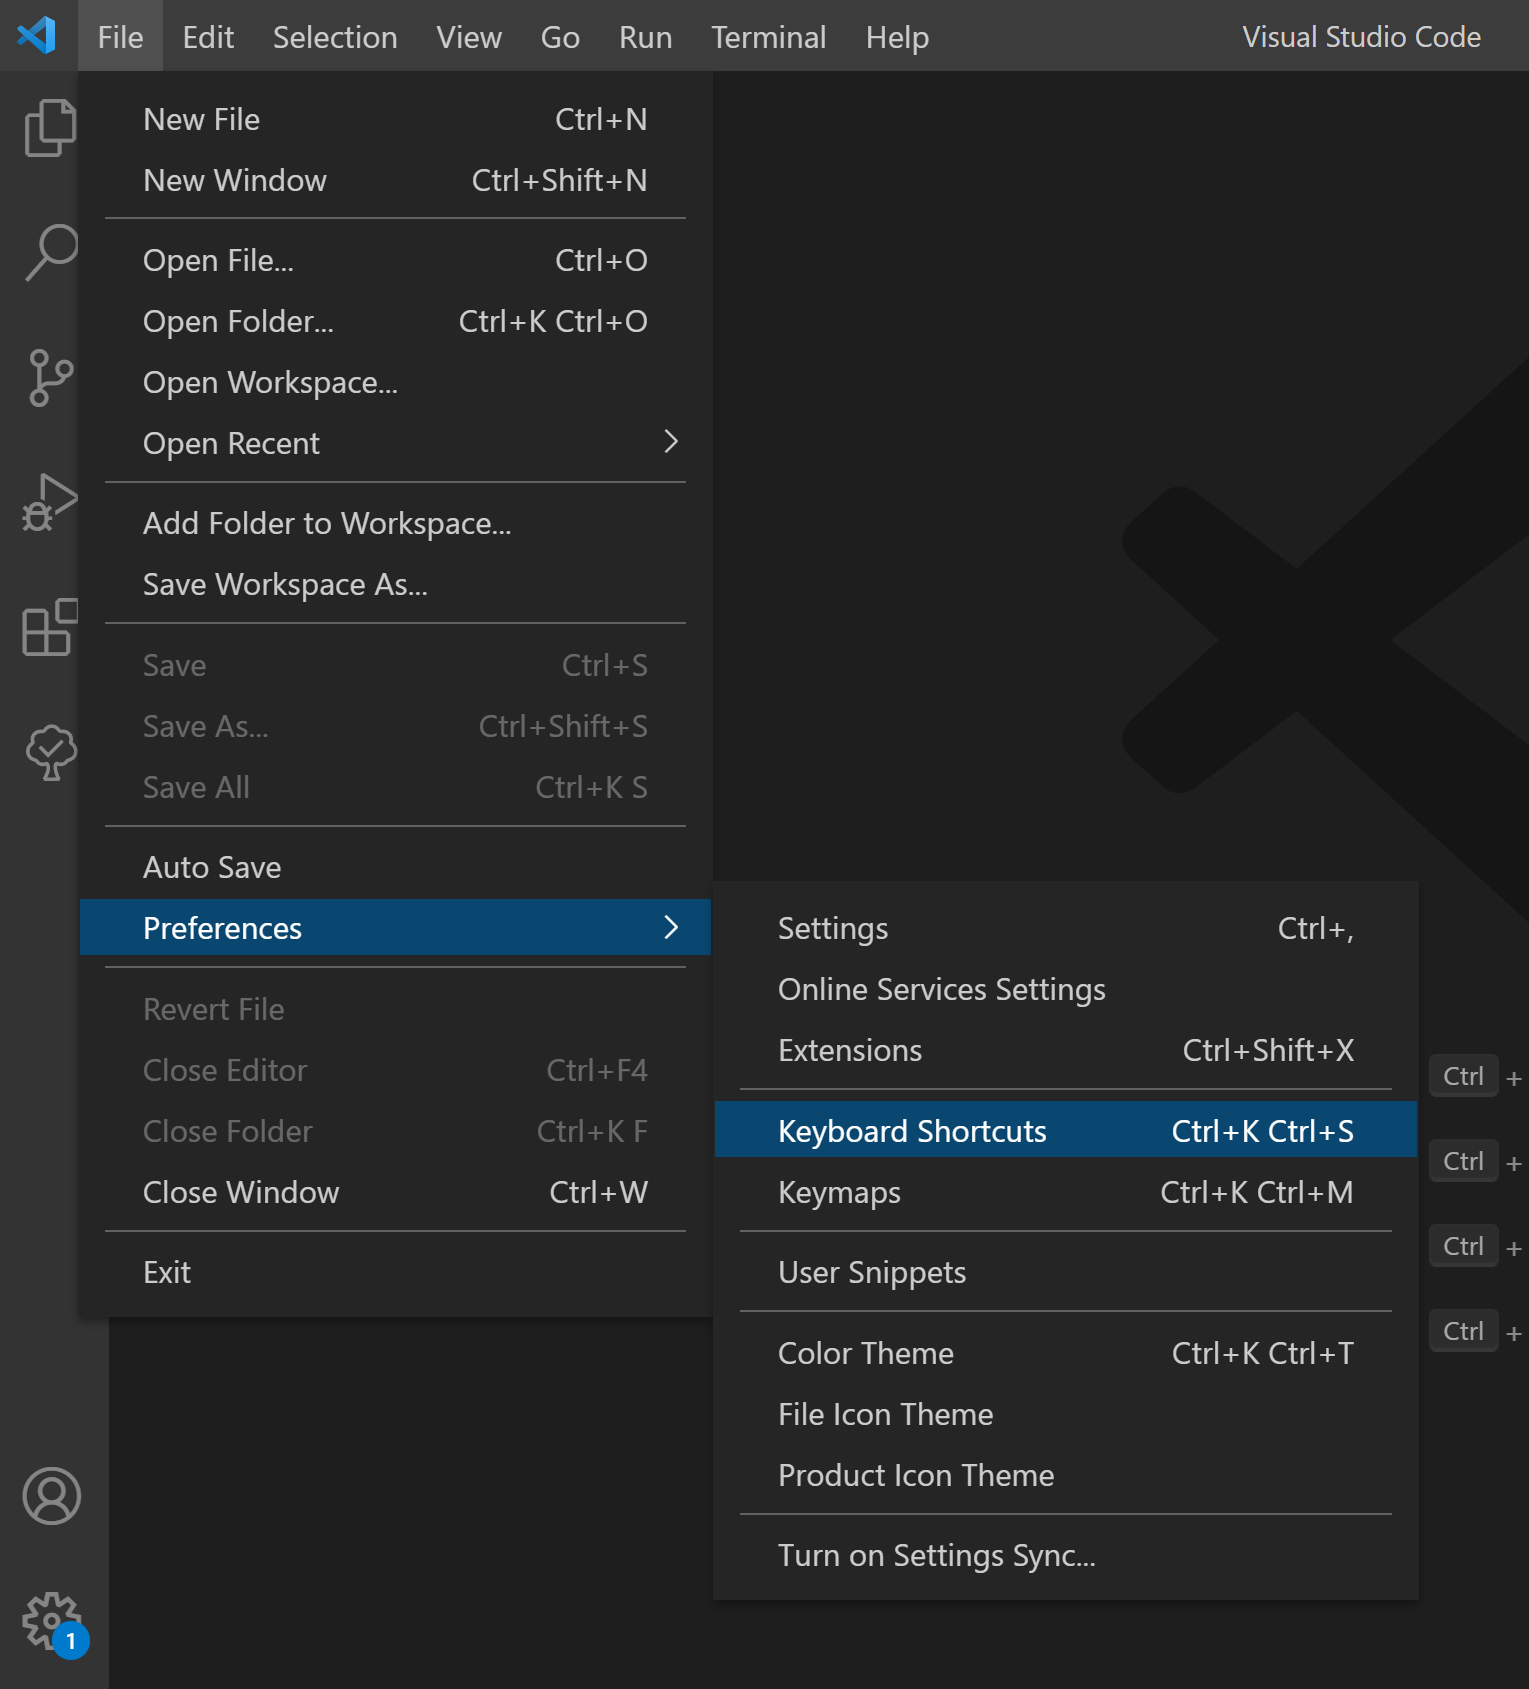This screenshot has height=1689, width=1529.
Task: Open the Terminal menu
Action: [x=768, y=37]
